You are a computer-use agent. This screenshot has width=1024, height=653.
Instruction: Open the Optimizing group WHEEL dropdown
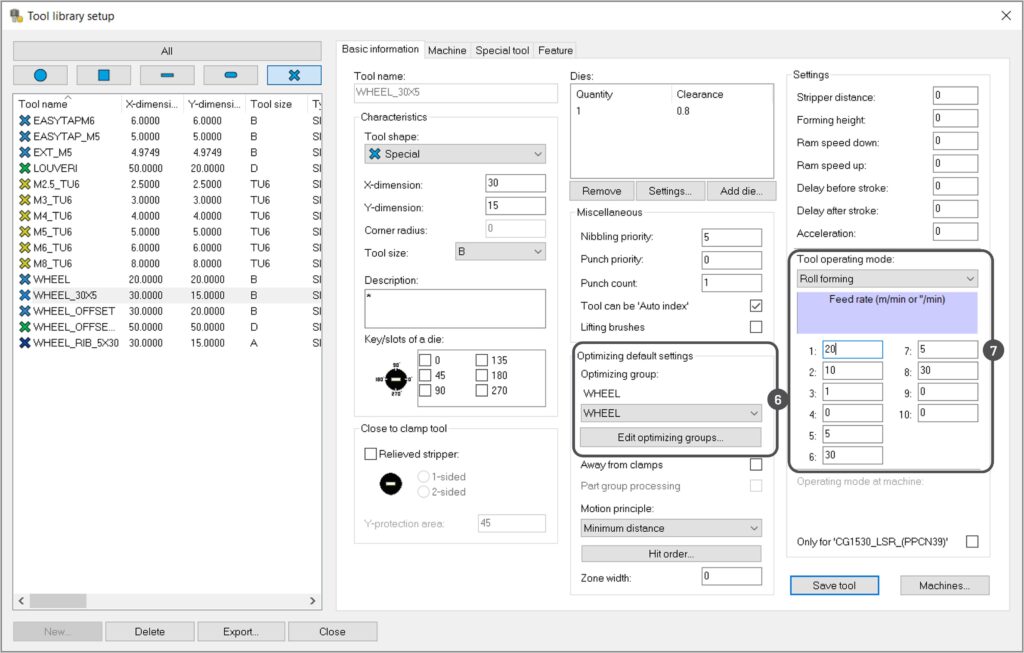(670, 413)
